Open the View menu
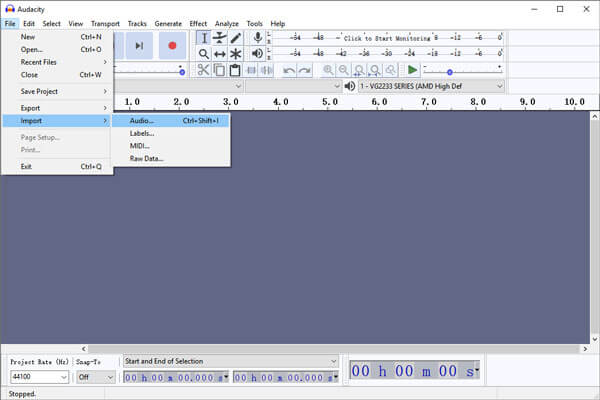600x400 pixels. tap(75, 24)
